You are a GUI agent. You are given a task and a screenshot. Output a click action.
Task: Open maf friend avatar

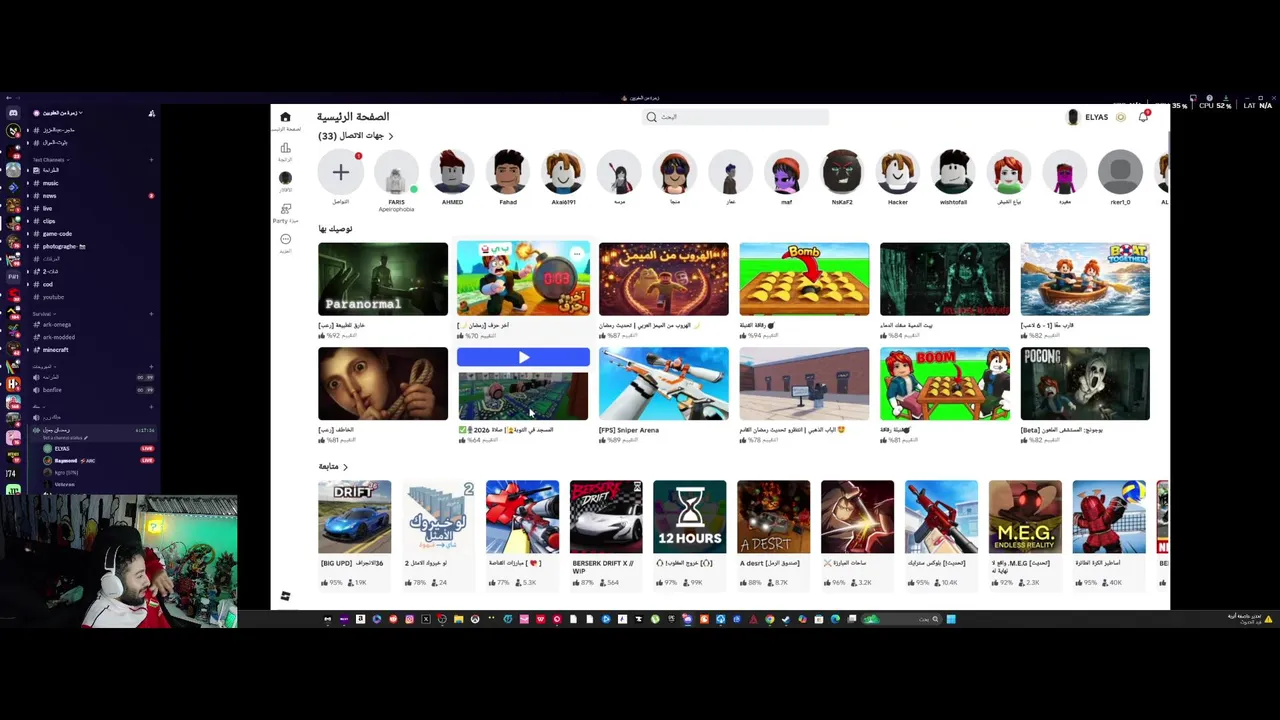tap(786, 172)
